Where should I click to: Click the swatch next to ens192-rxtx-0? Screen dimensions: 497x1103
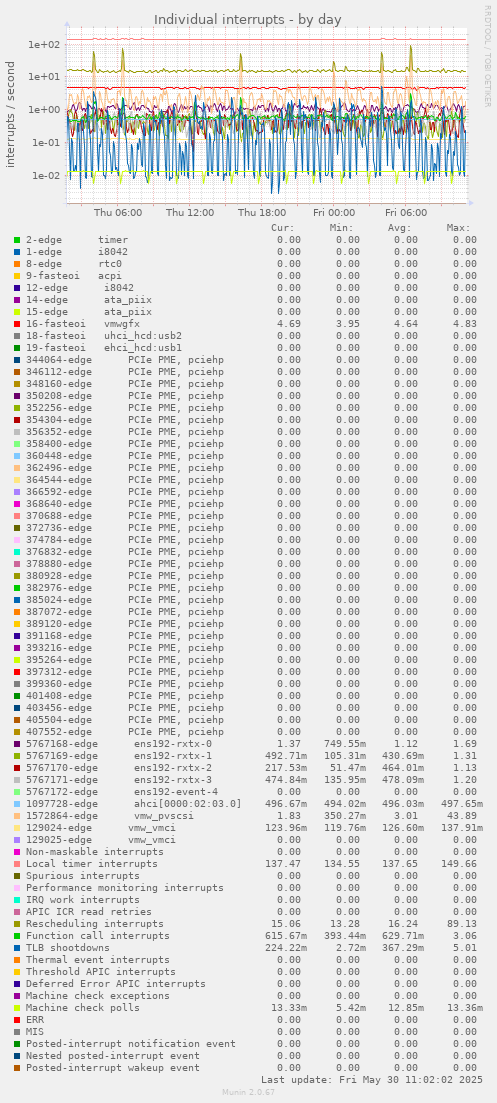click(17, 744)
